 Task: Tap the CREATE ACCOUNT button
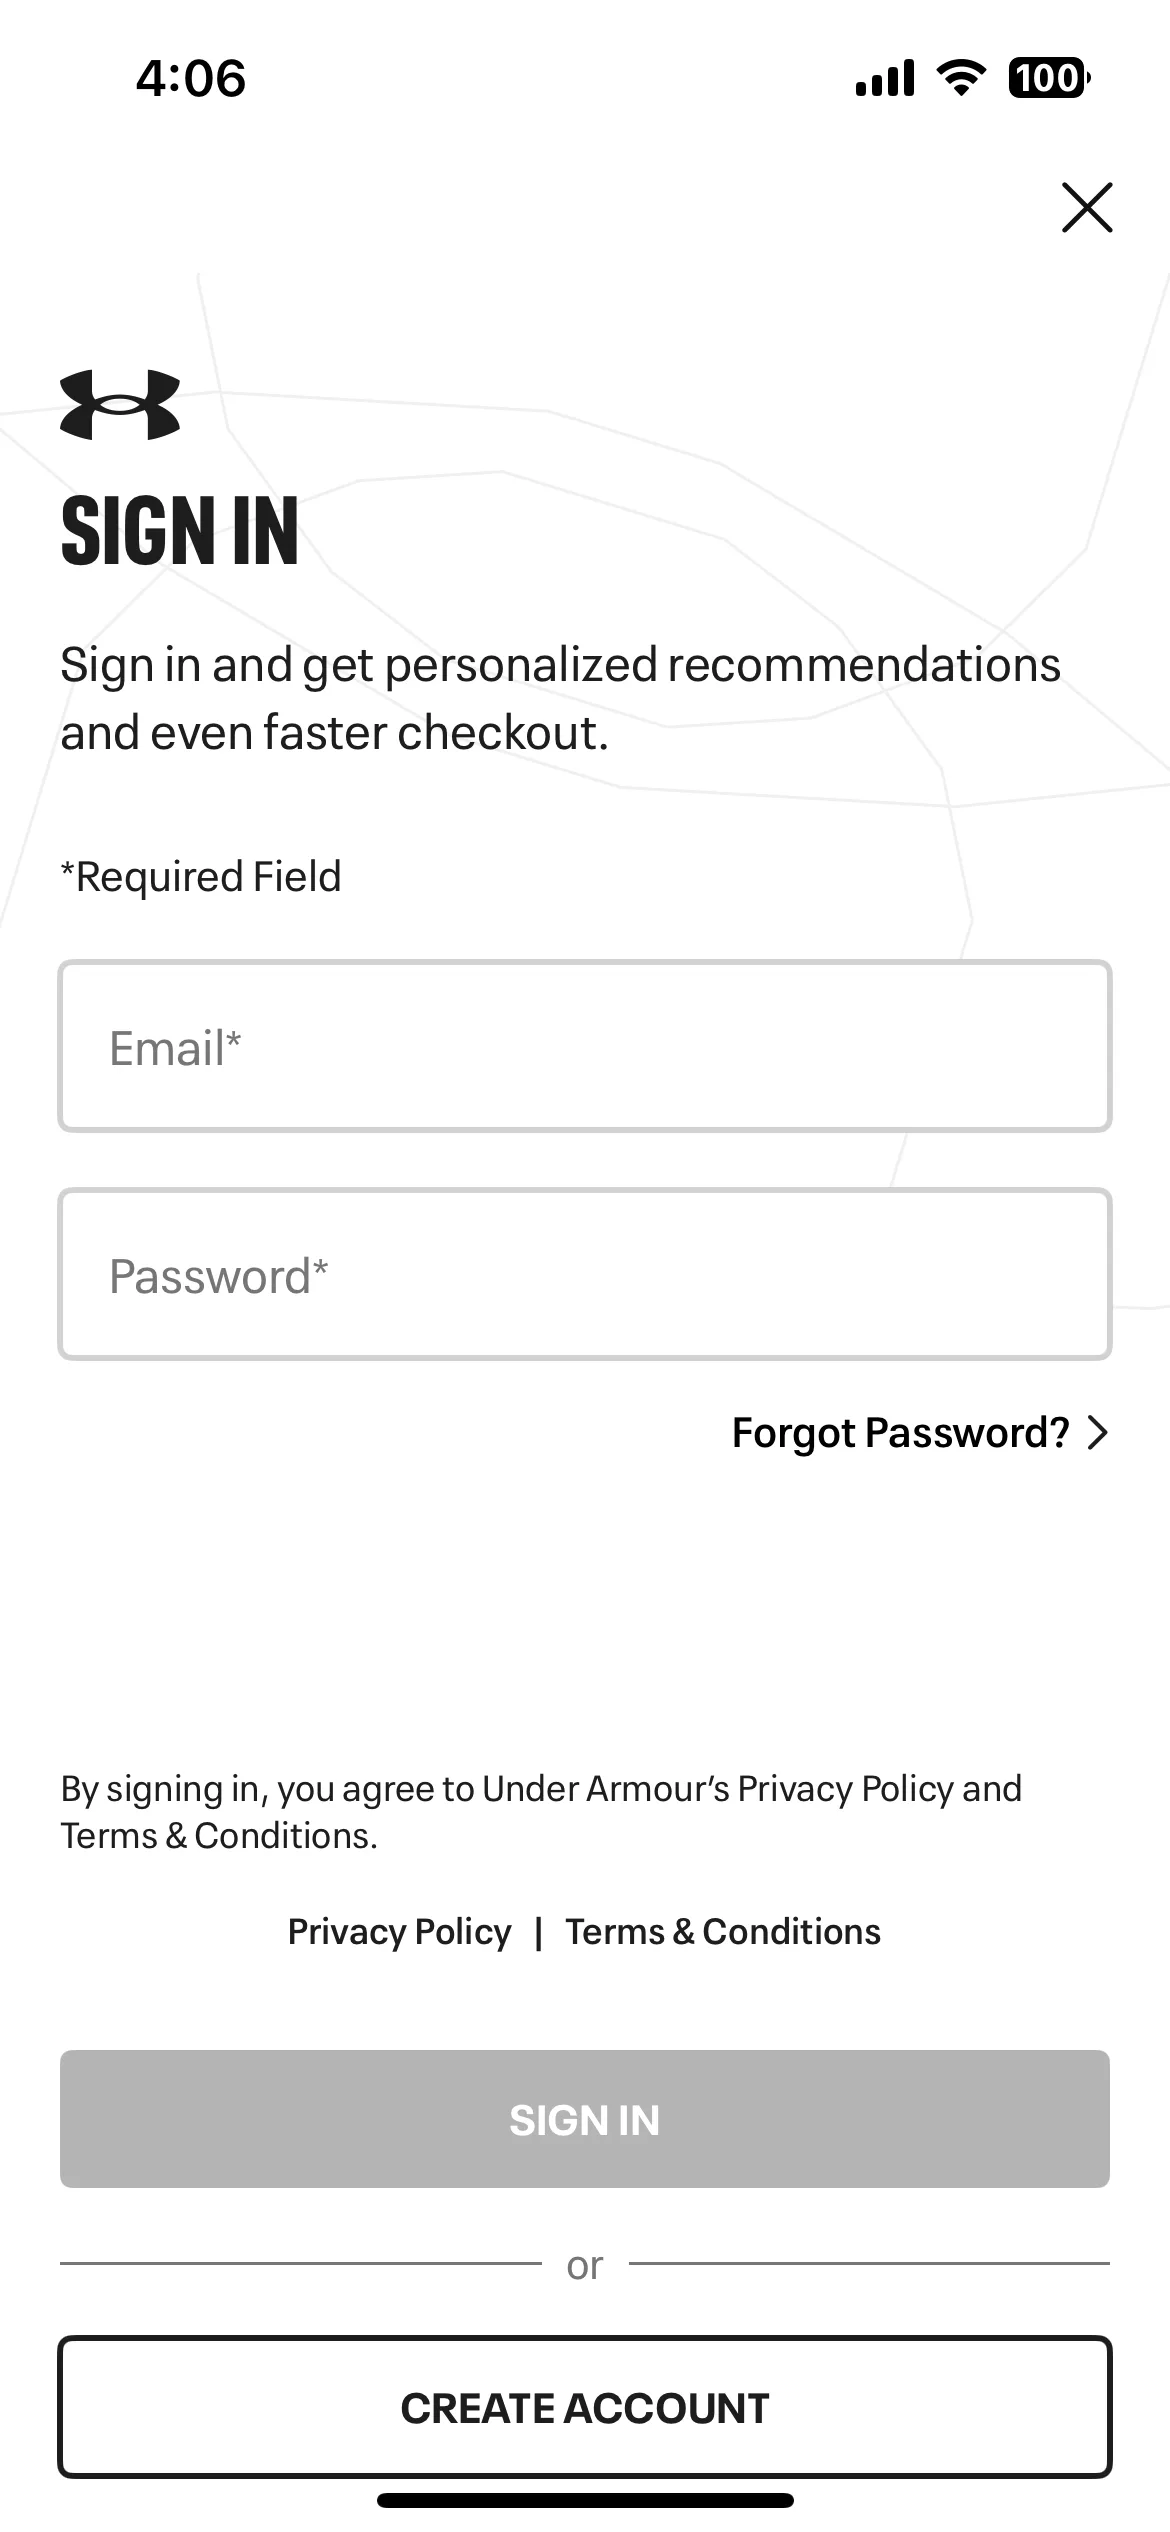(585, 2408)
